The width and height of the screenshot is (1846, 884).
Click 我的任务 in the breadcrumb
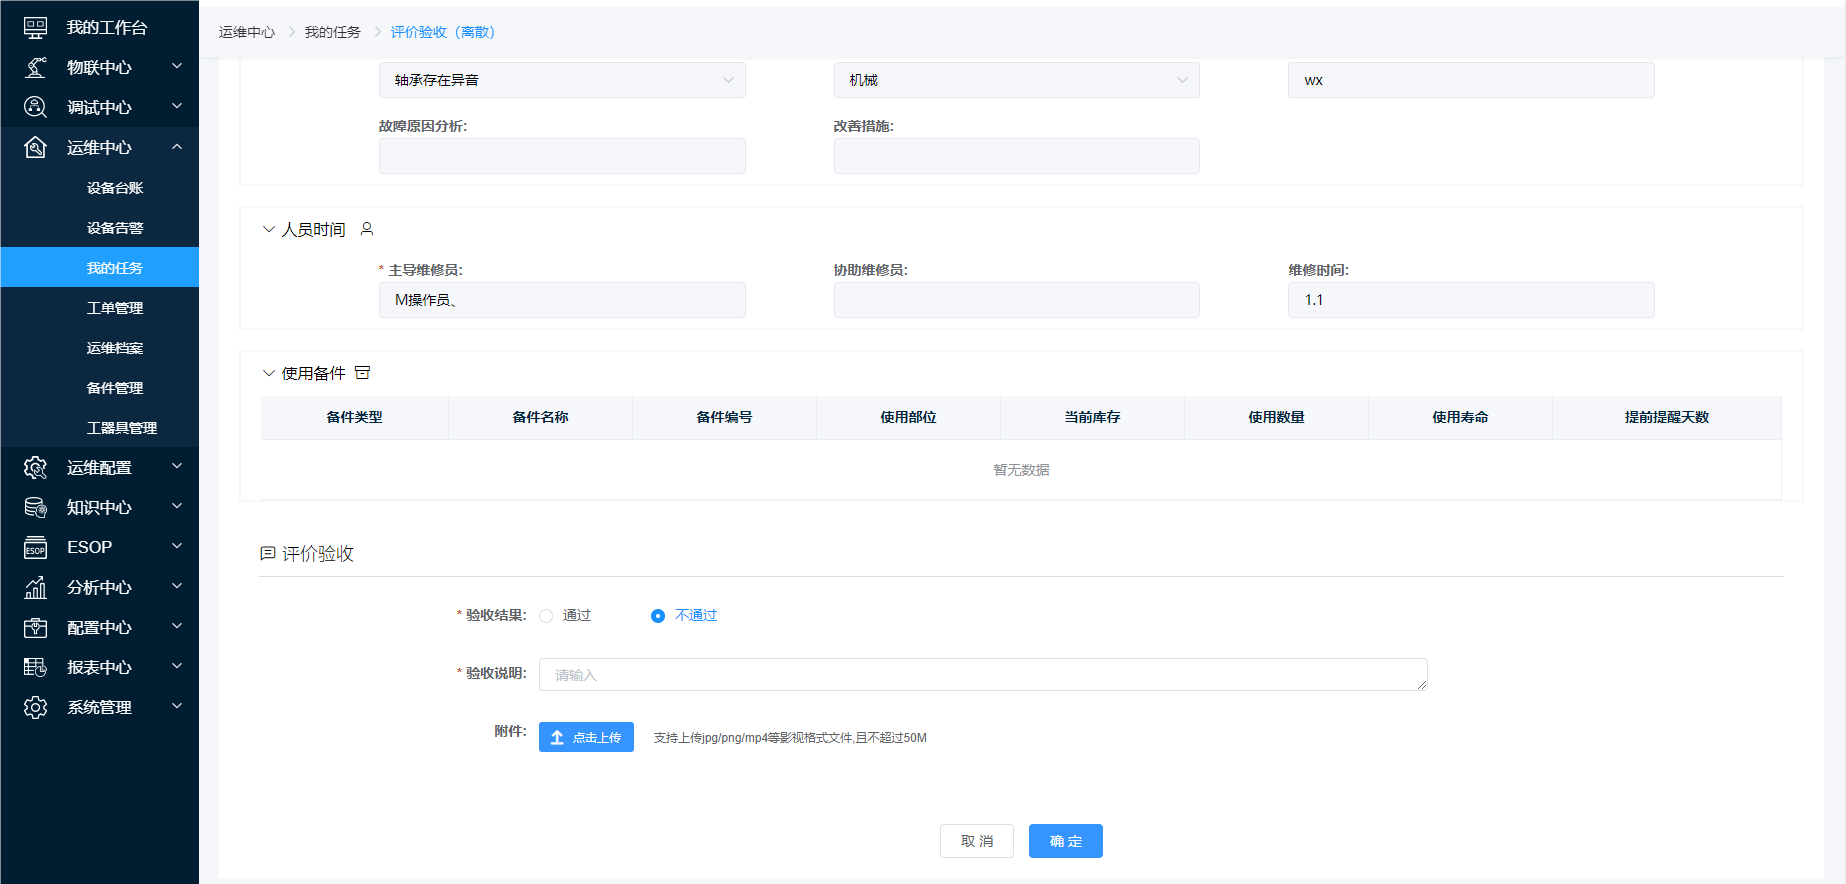(332, 32)
